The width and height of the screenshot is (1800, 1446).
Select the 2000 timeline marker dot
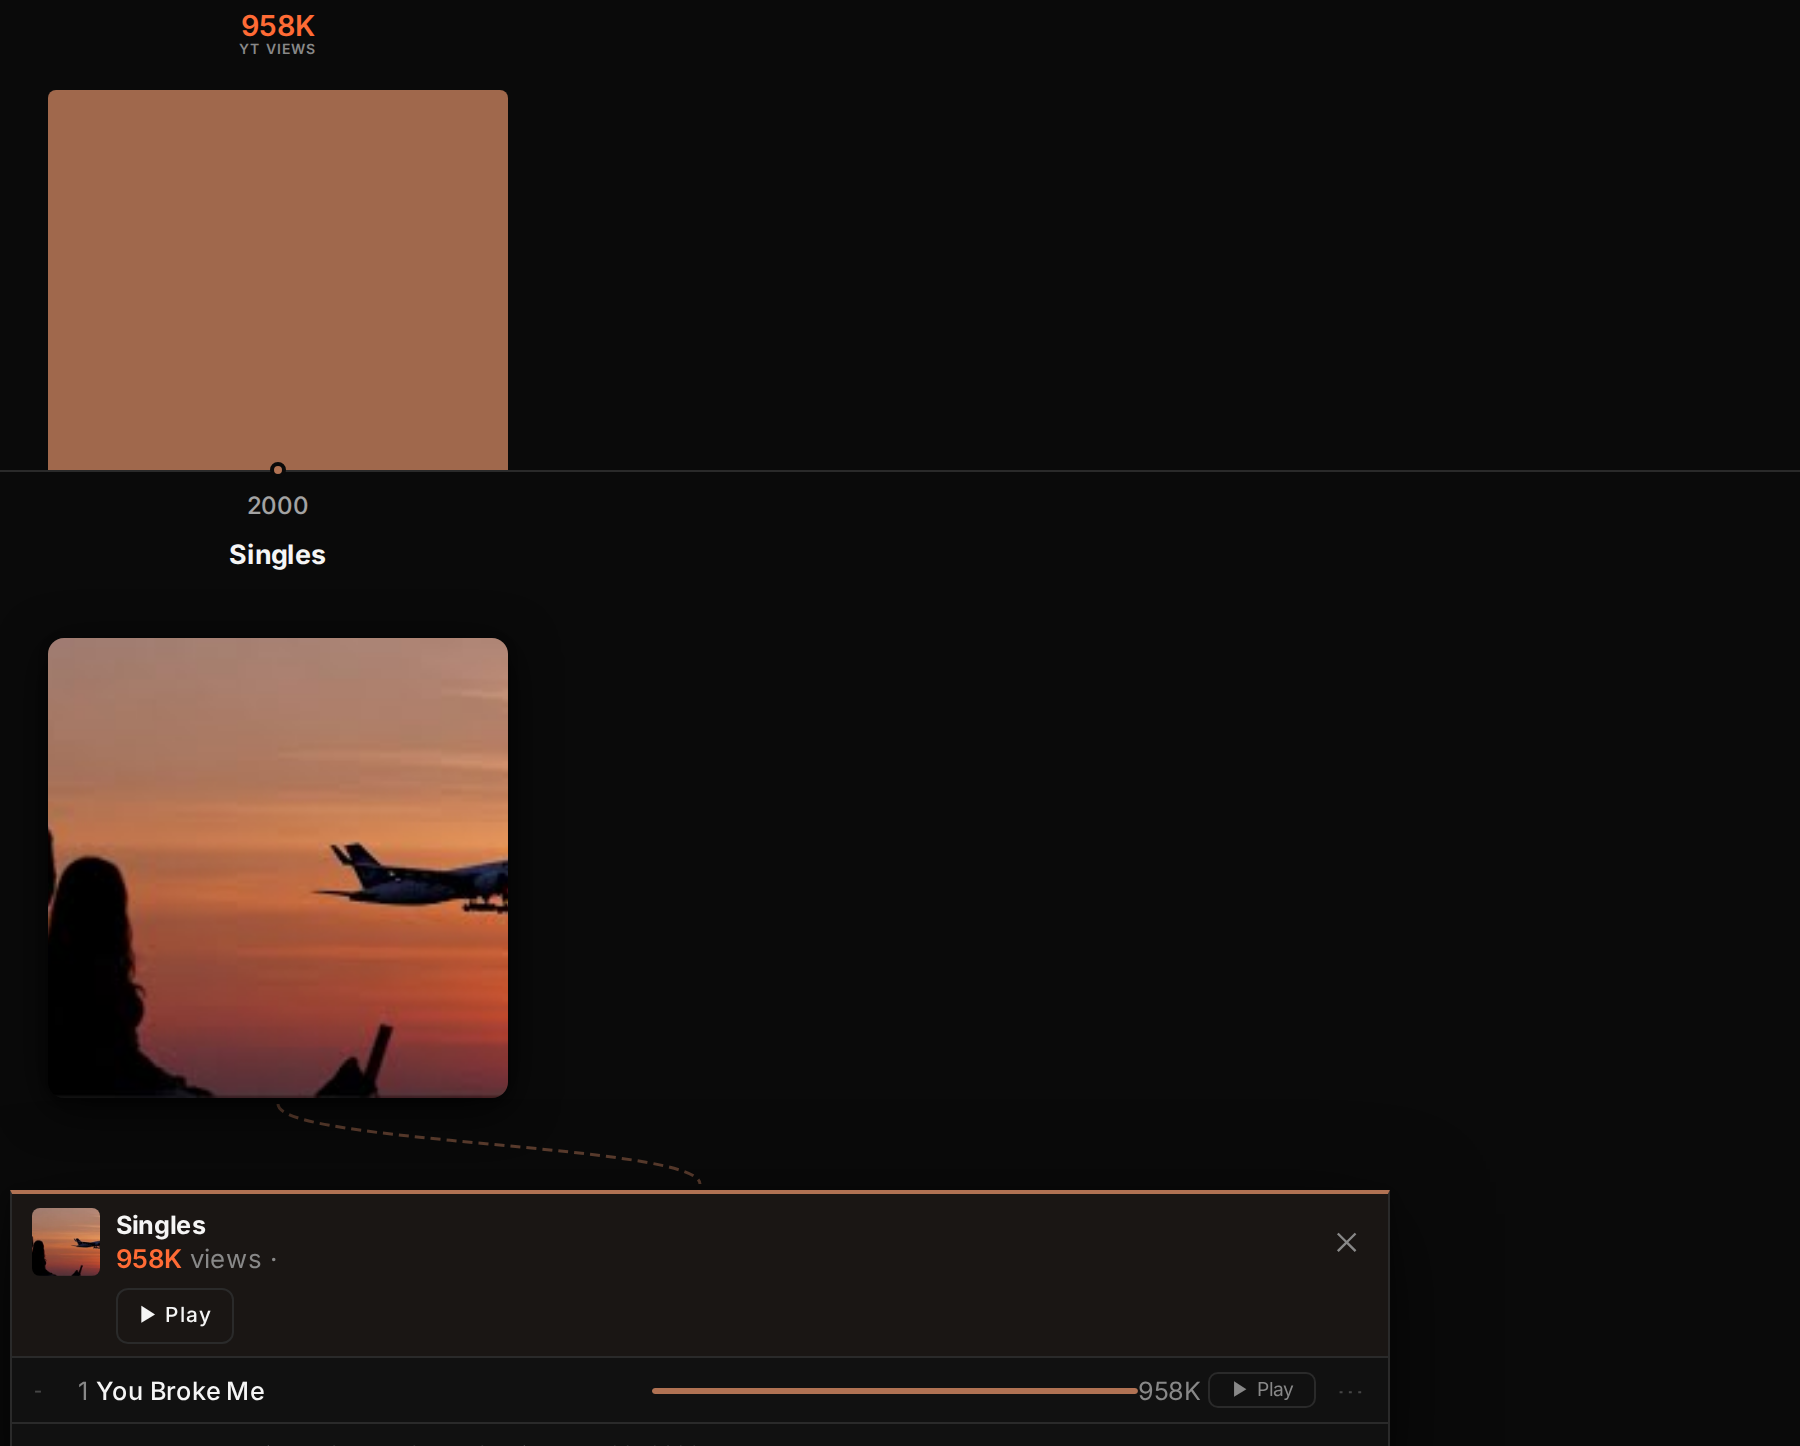[x=278, y=469]
